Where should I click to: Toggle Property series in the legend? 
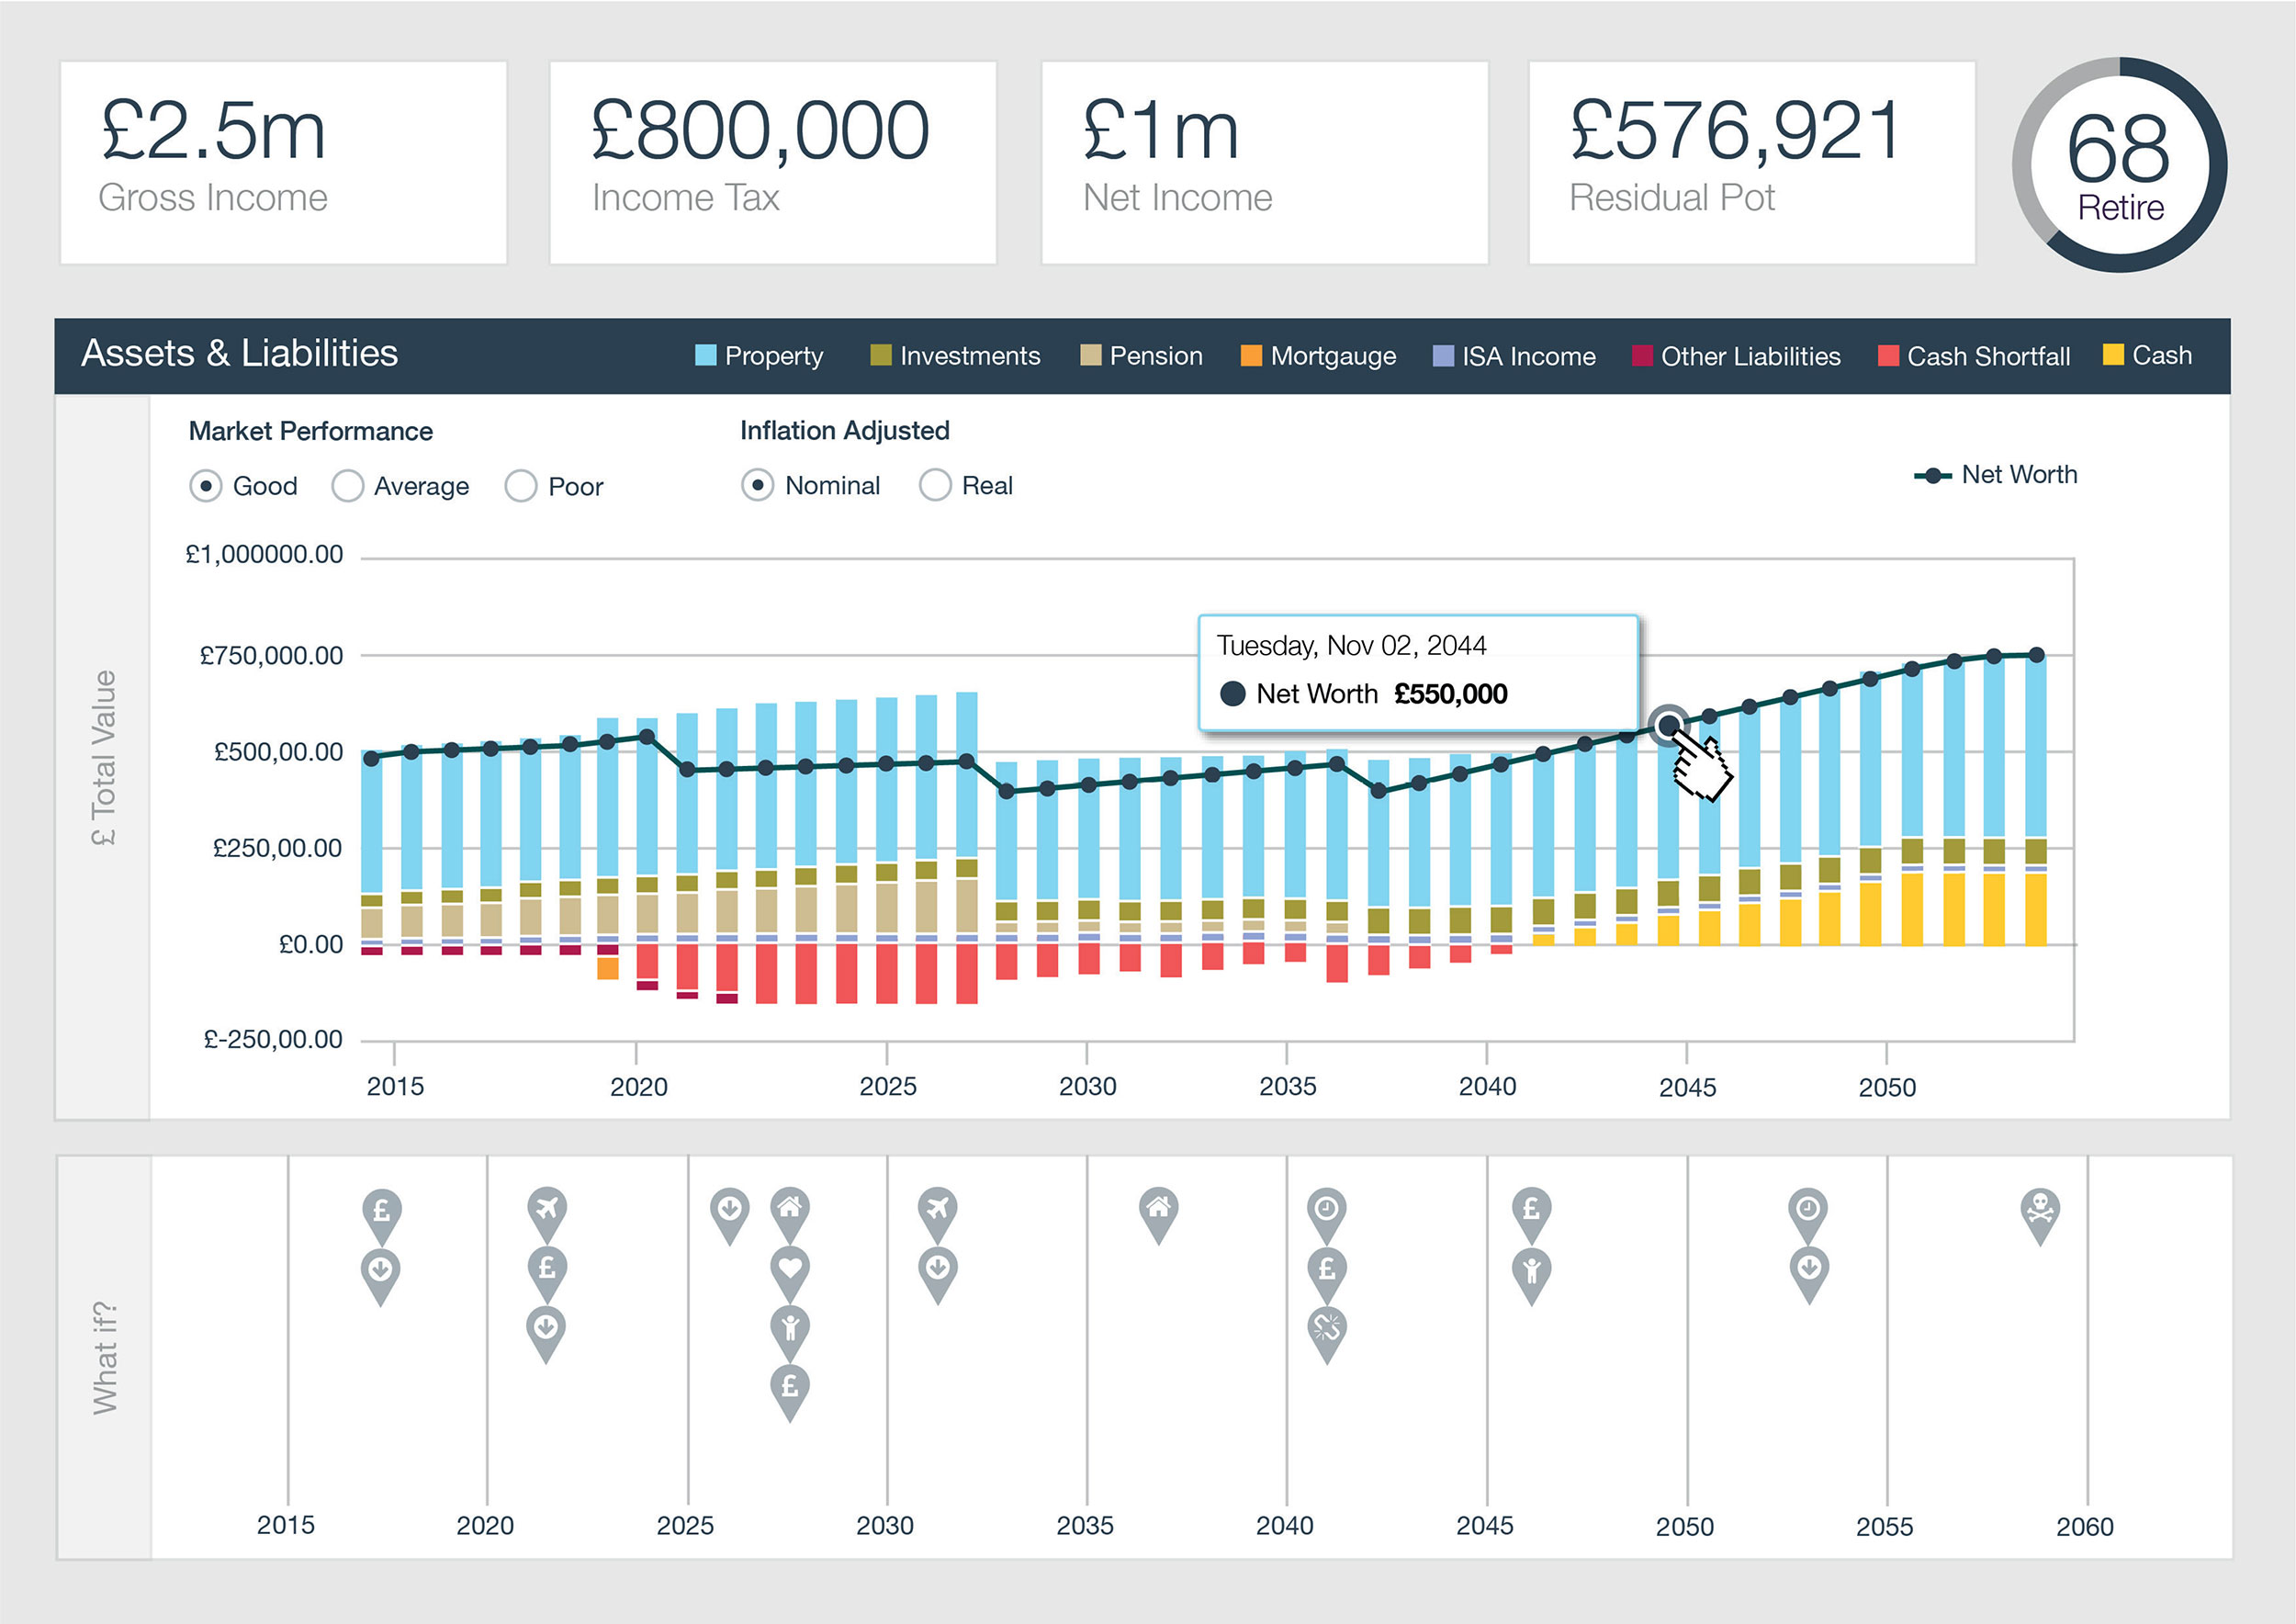[759, 356]
